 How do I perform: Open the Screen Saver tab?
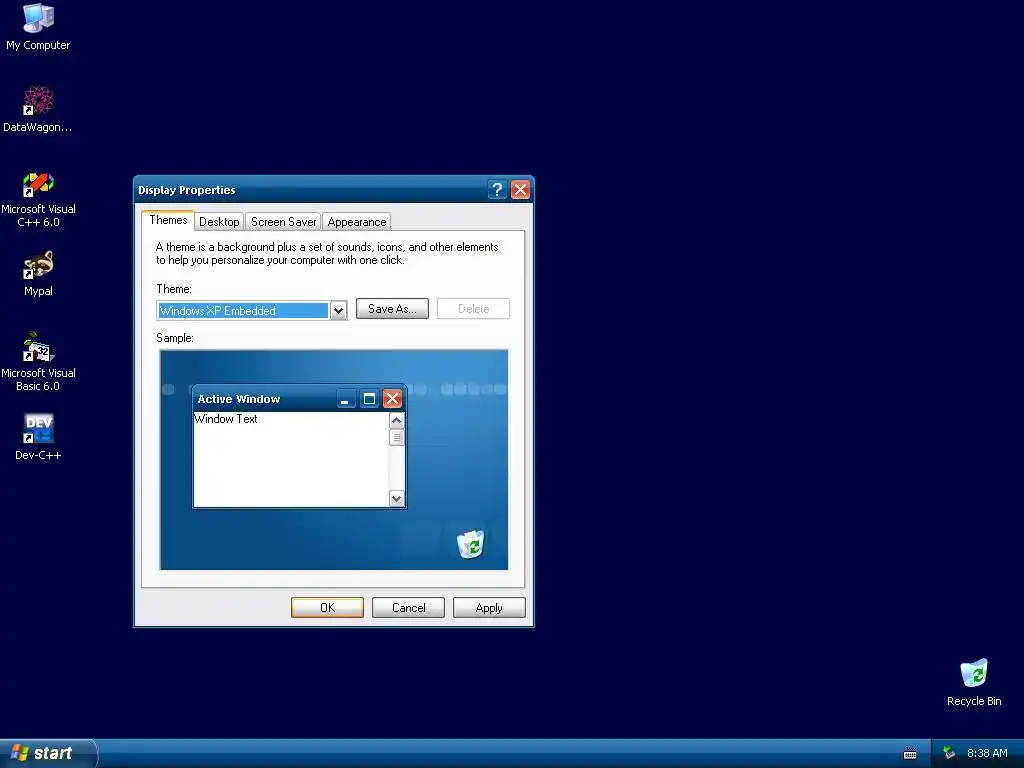(x=283, y=222)
